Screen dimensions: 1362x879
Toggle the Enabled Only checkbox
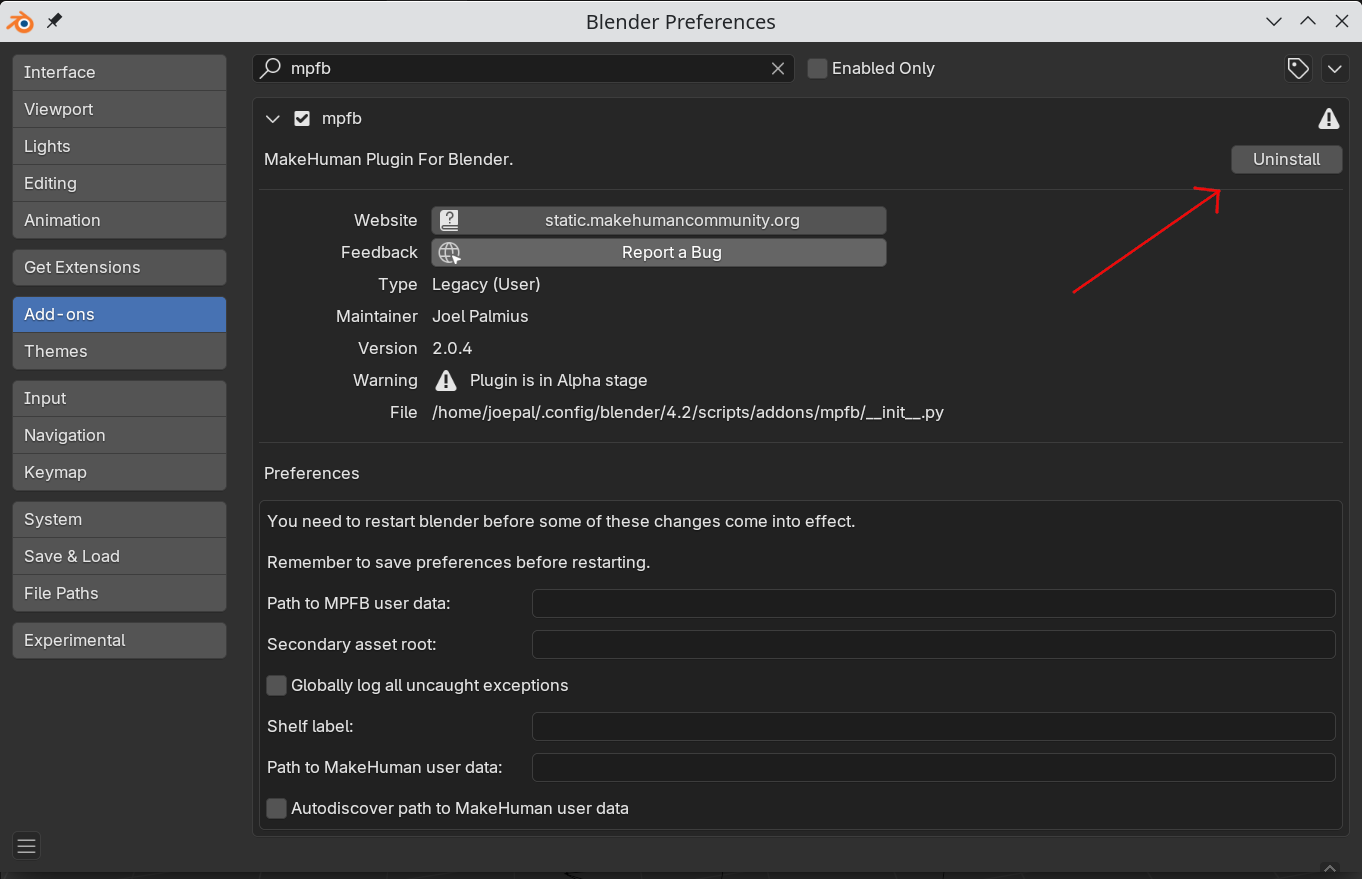point(817,68)
